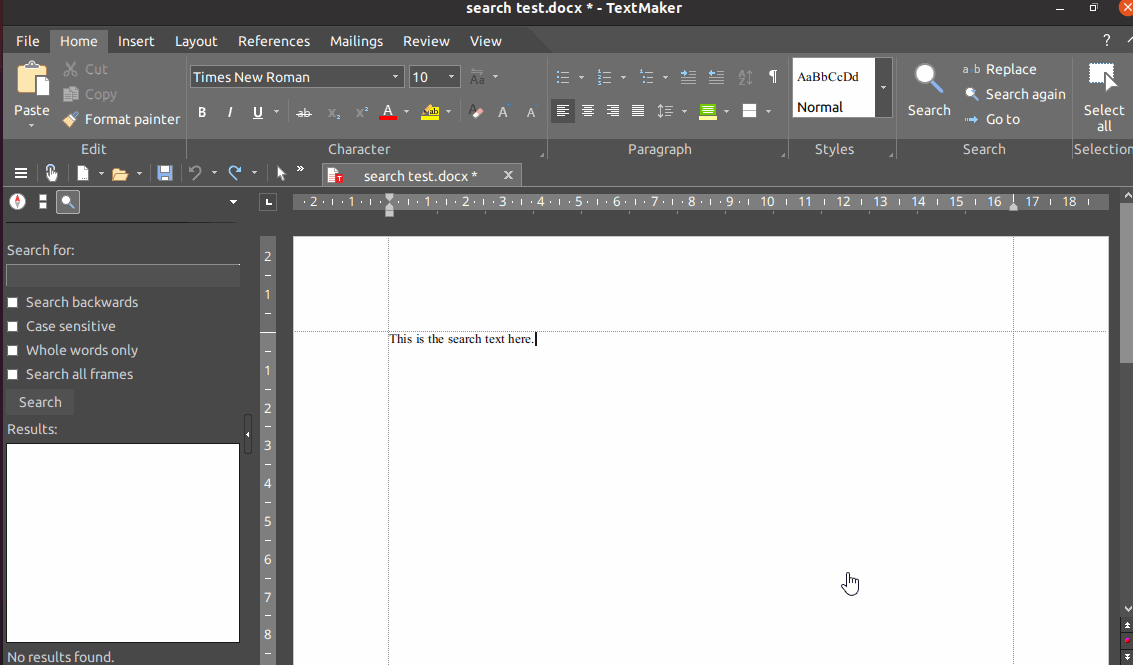Expand the Normal styles gallery arrow
The height and width of the screenshot is (665, 1133).
(883, 88)
